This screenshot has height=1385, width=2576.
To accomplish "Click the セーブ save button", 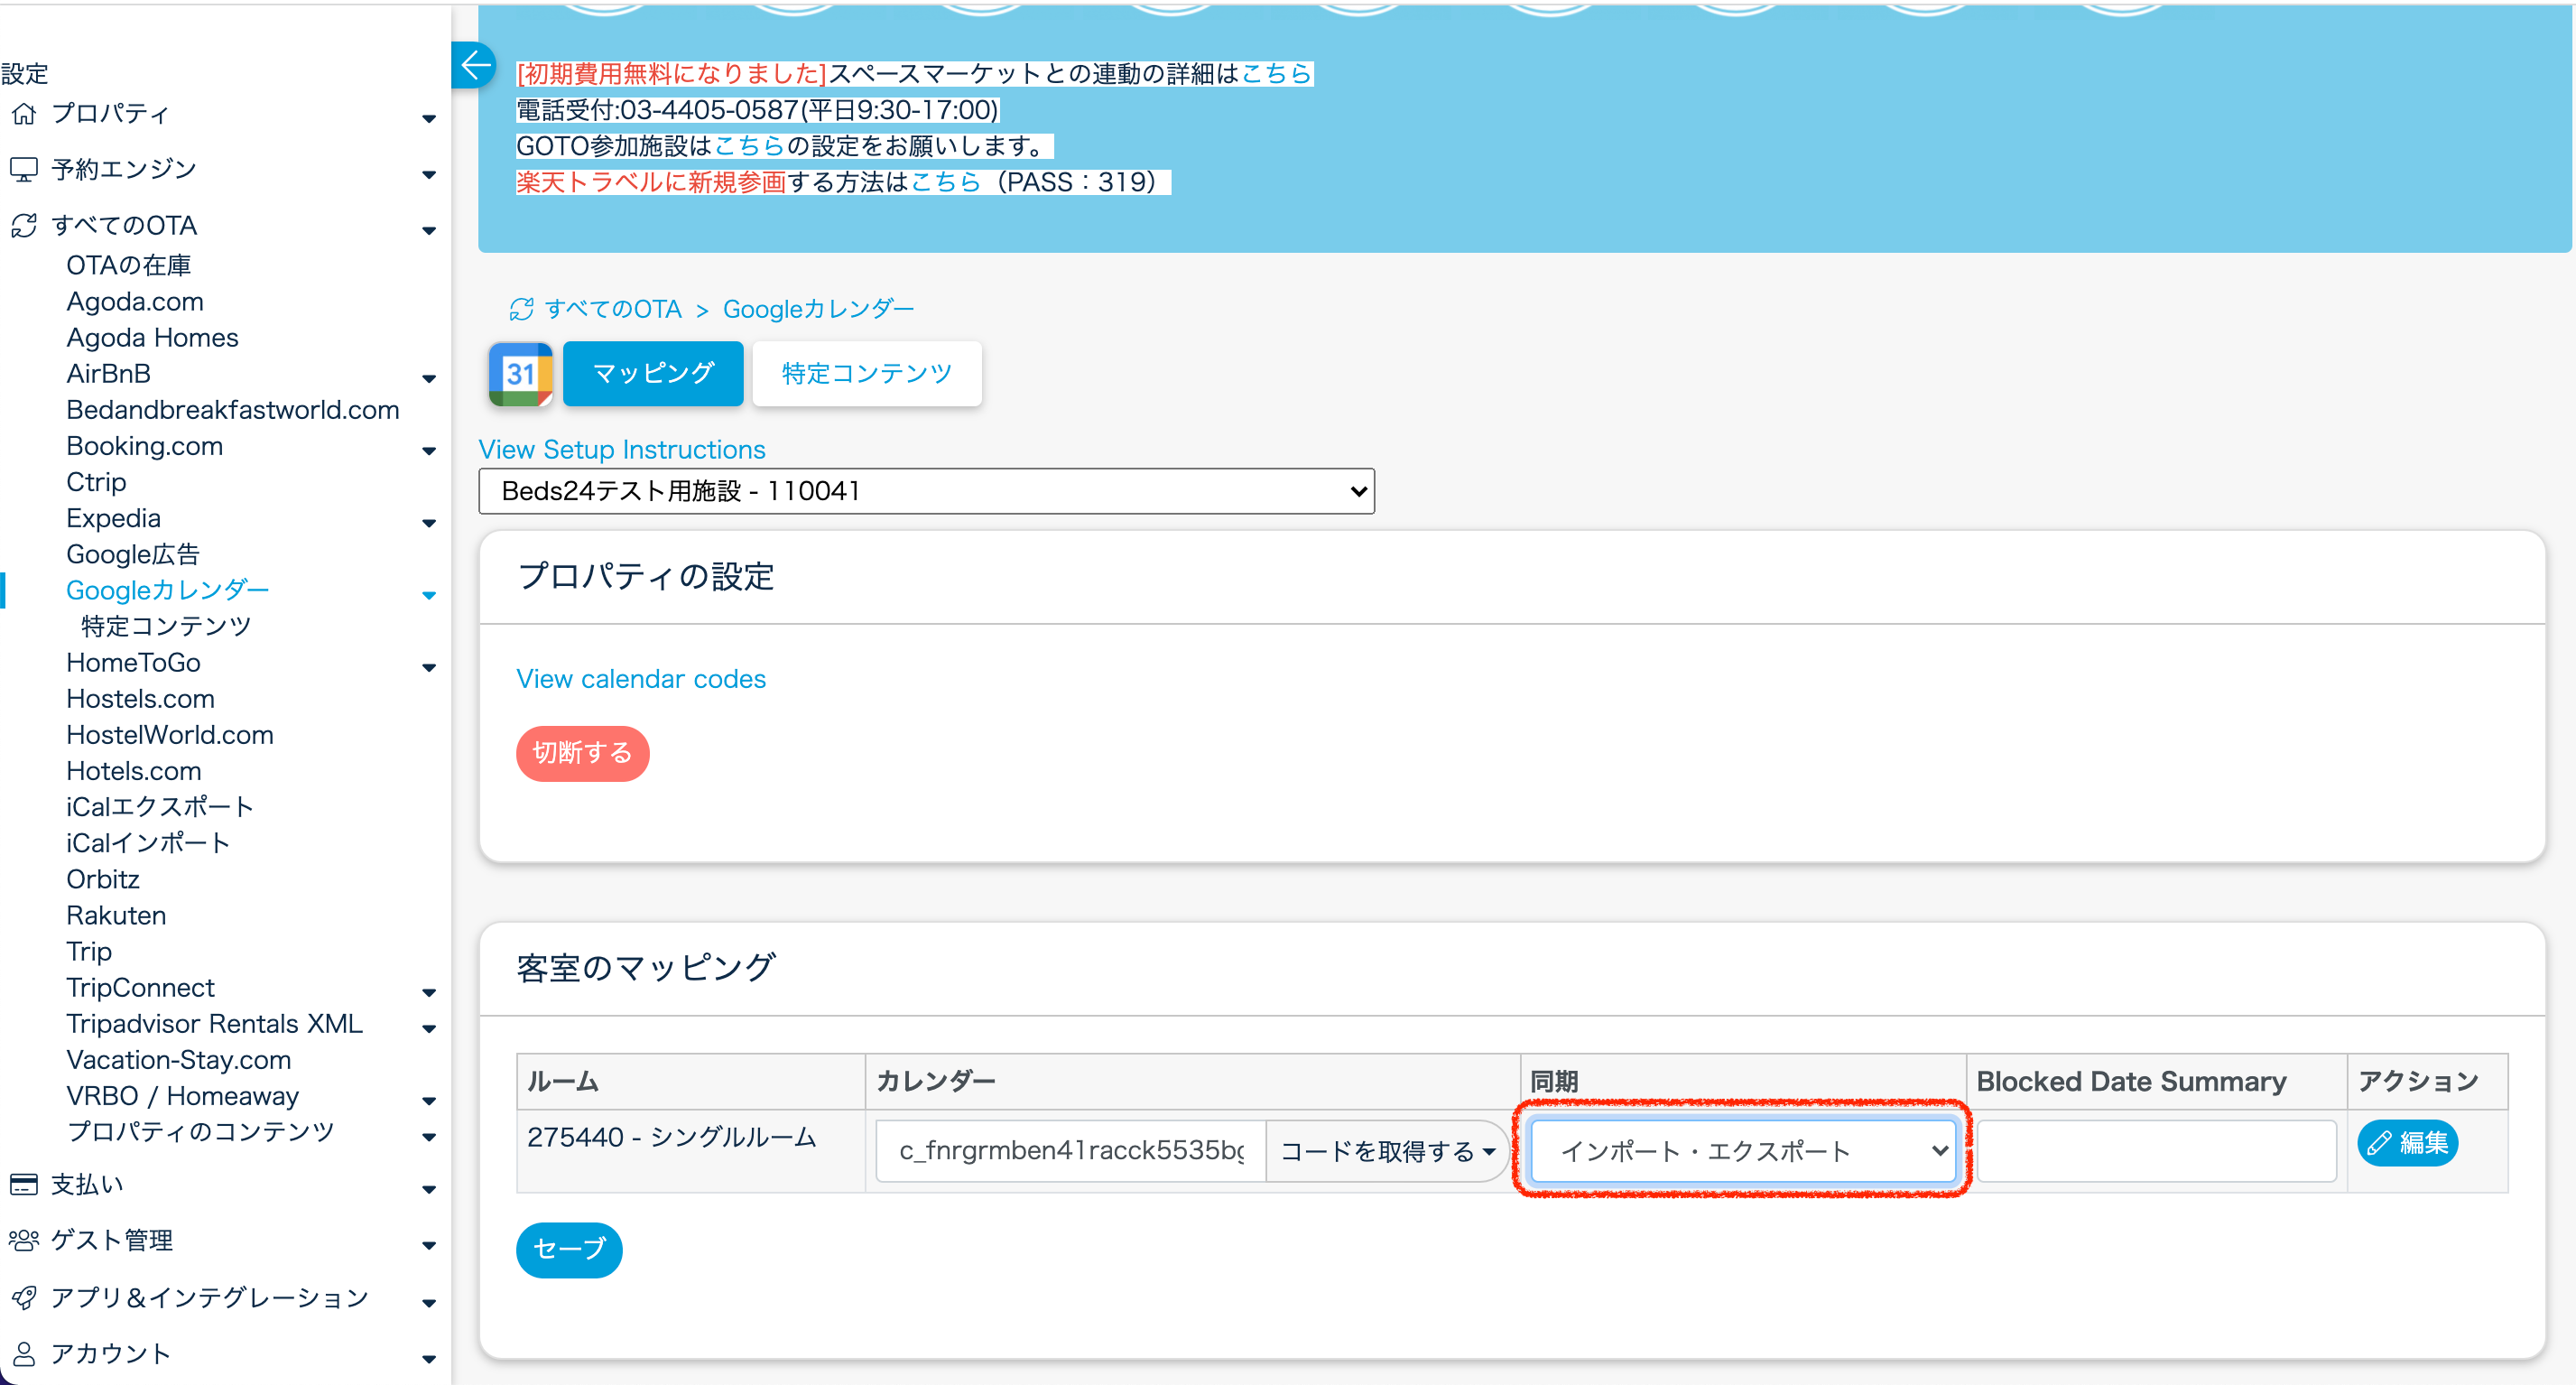I will (x=569, y=1249).
